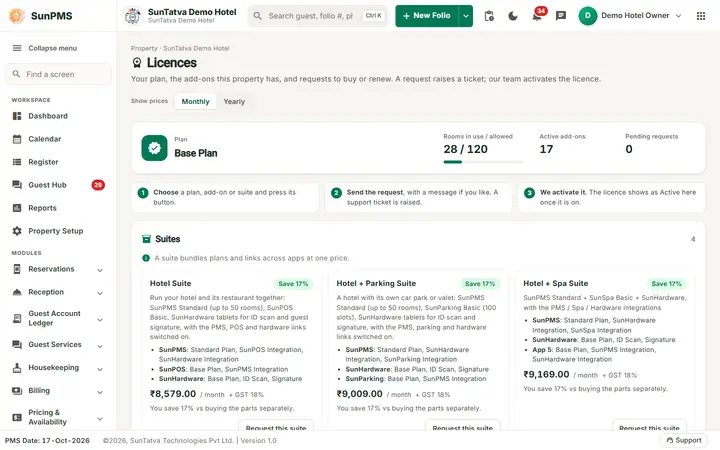Click the ₹9,169.00 price
The width and height of the screenshot is (720, 450).
[546, 374]
